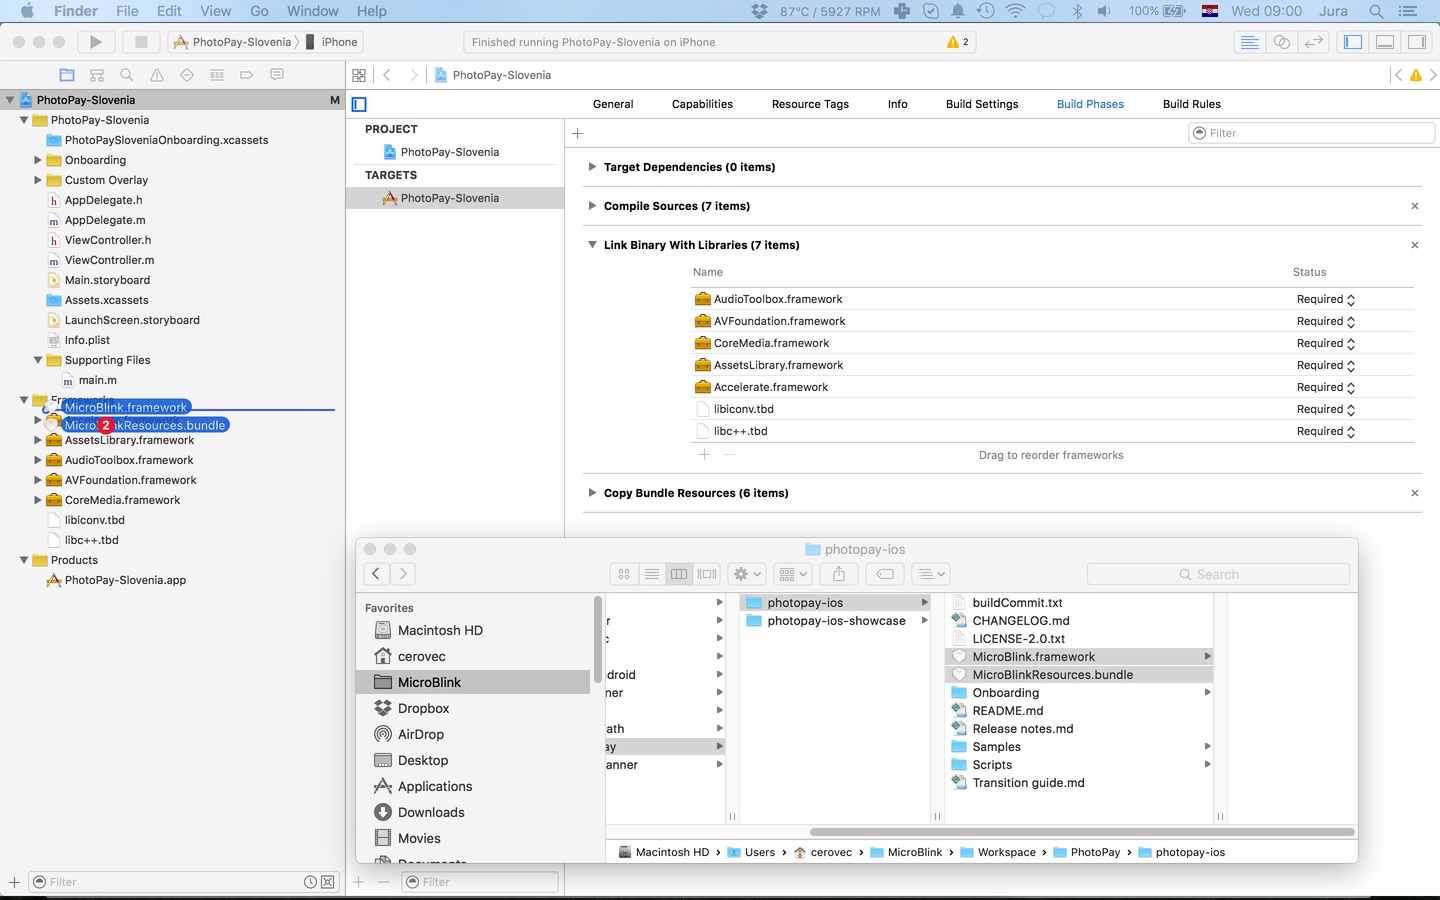Toggle the Debug area visibility
This screenshot has width=1440, height=900.
point(1385,42)
